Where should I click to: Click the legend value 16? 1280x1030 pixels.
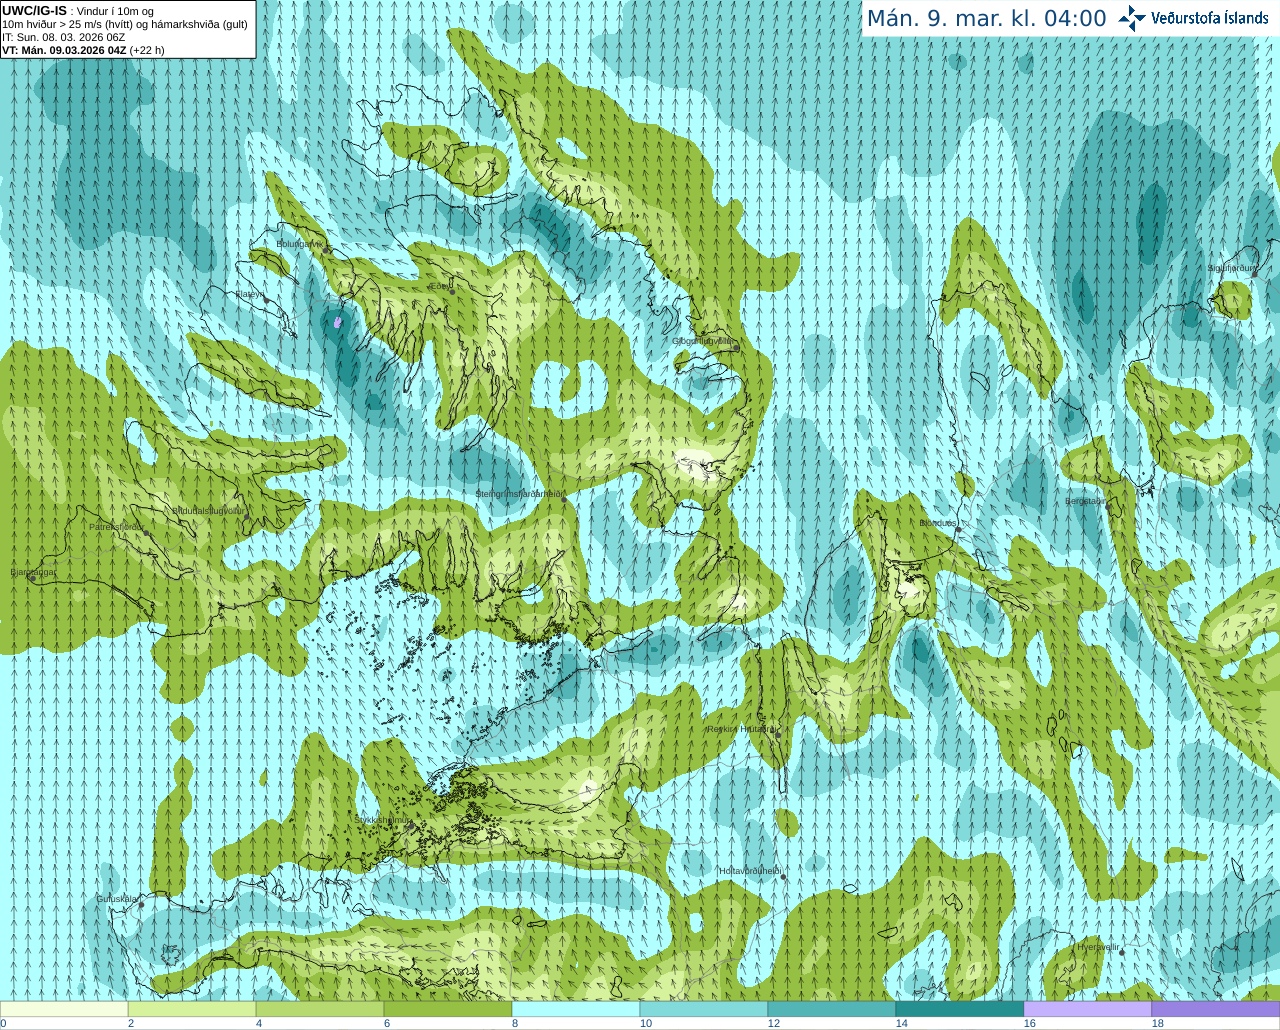1029,1023
